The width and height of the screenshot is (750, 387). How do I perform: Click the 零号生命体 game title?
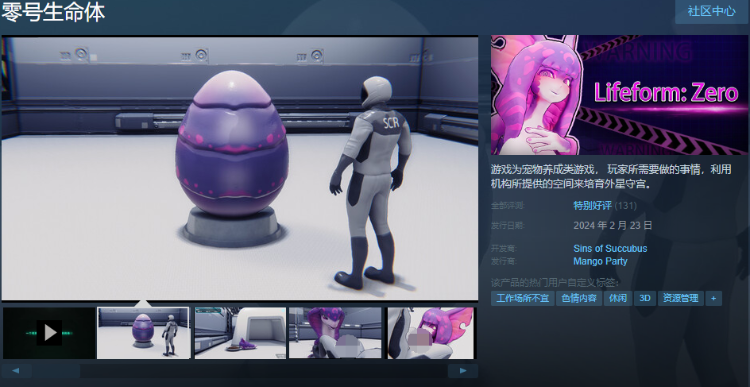click(x=53, y=12)
